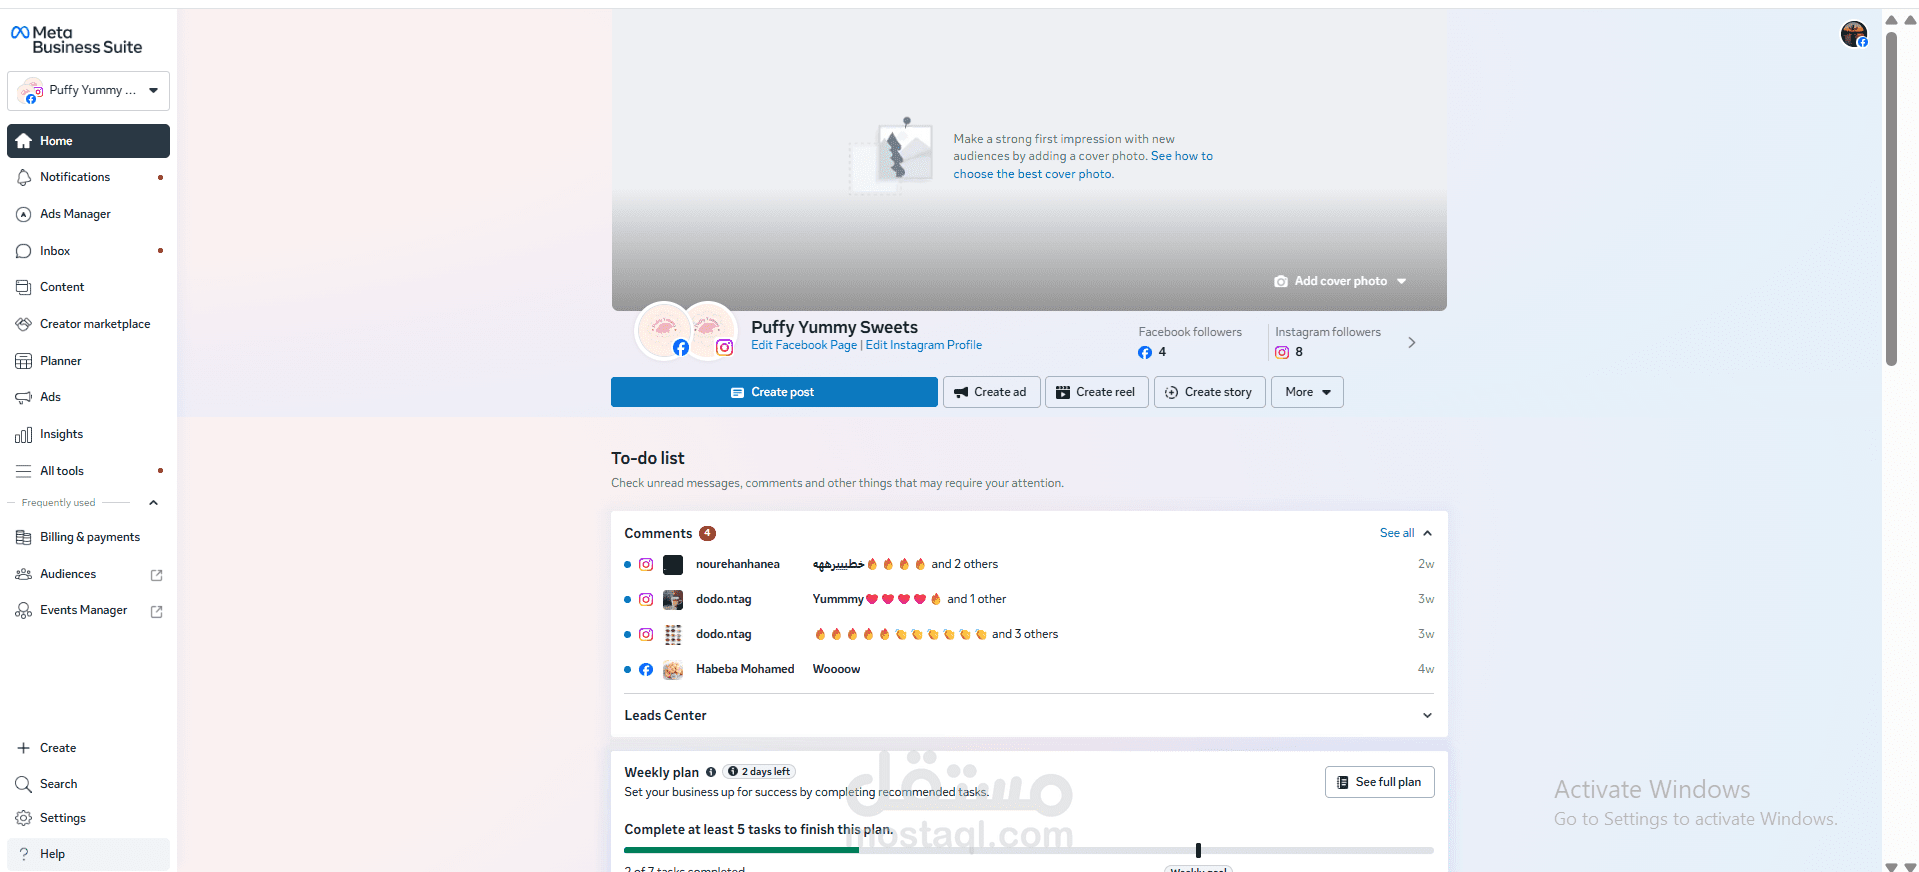Click the Settings gear icon
Image resolution: width=1919 pixels, height=872 pixels.
24,818
